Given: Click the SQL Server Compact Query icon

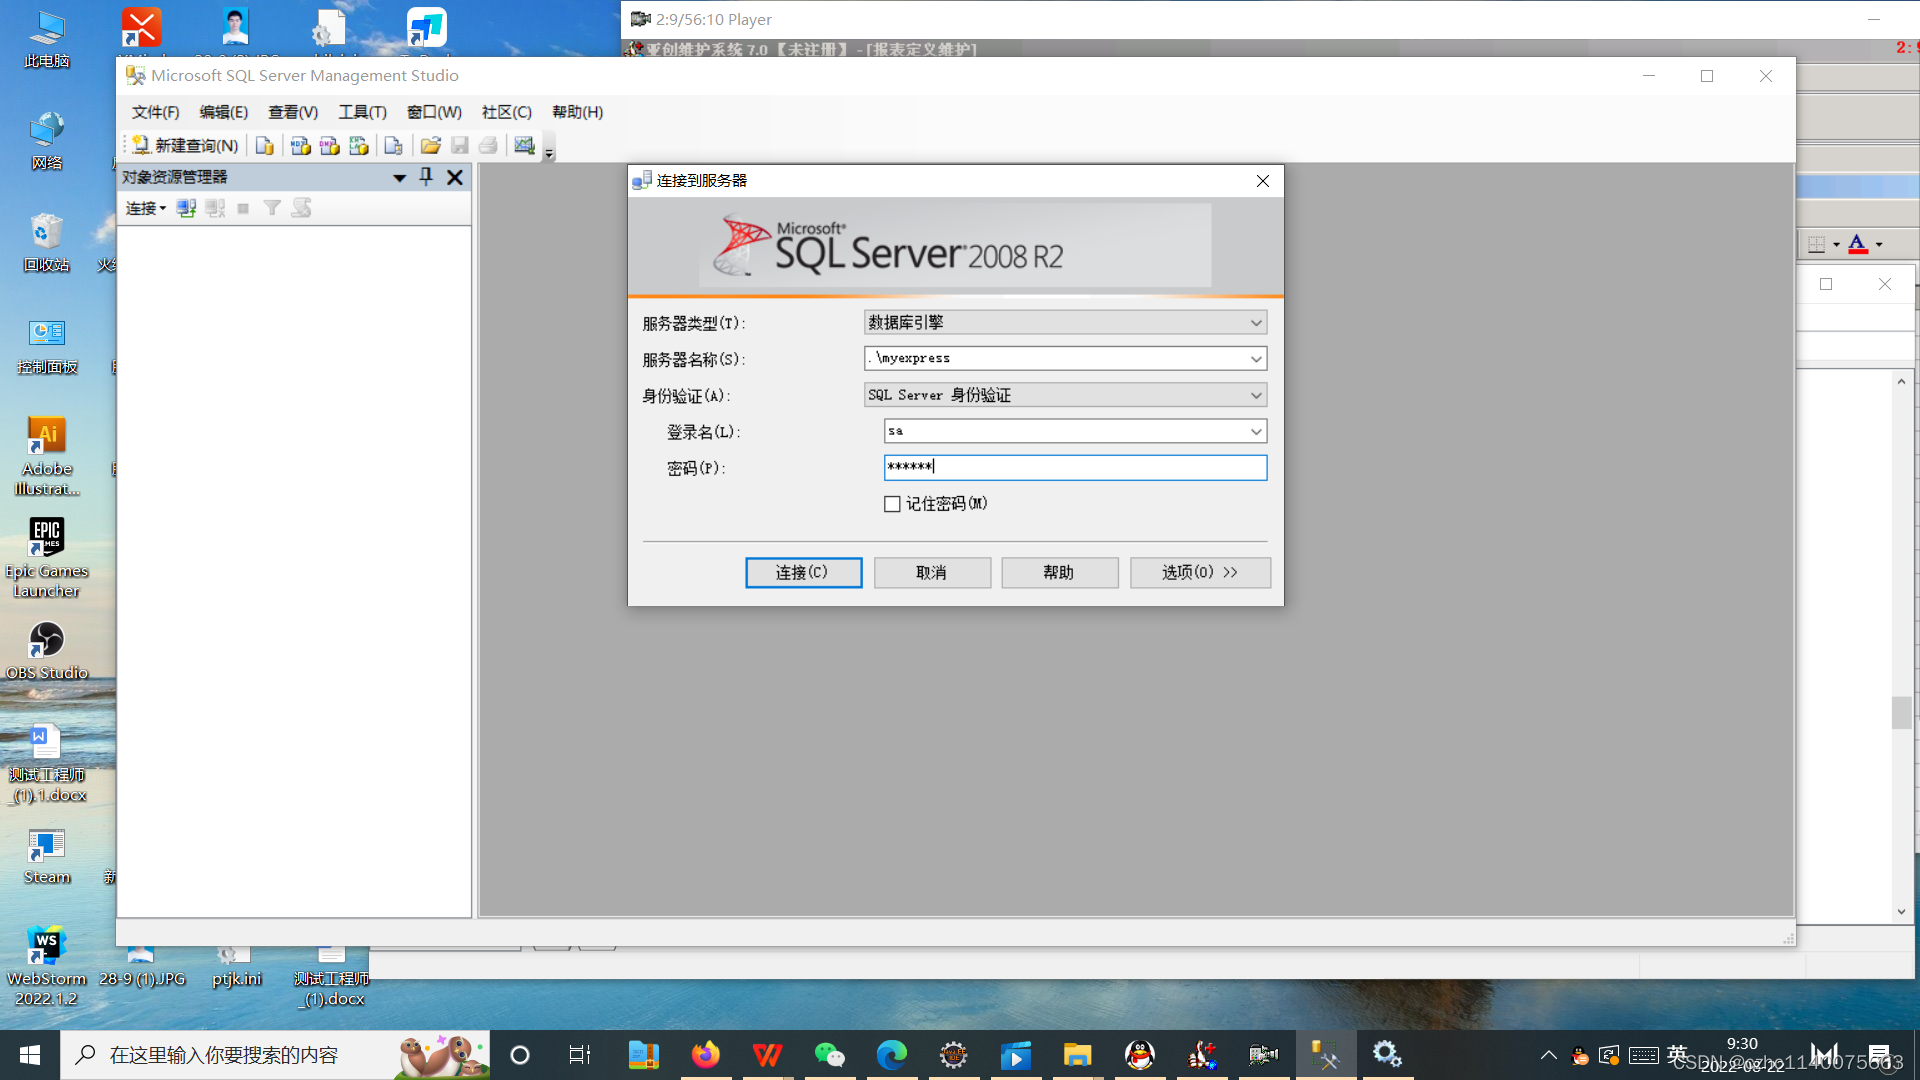Looking at the screenshot, I should (393, 146).
